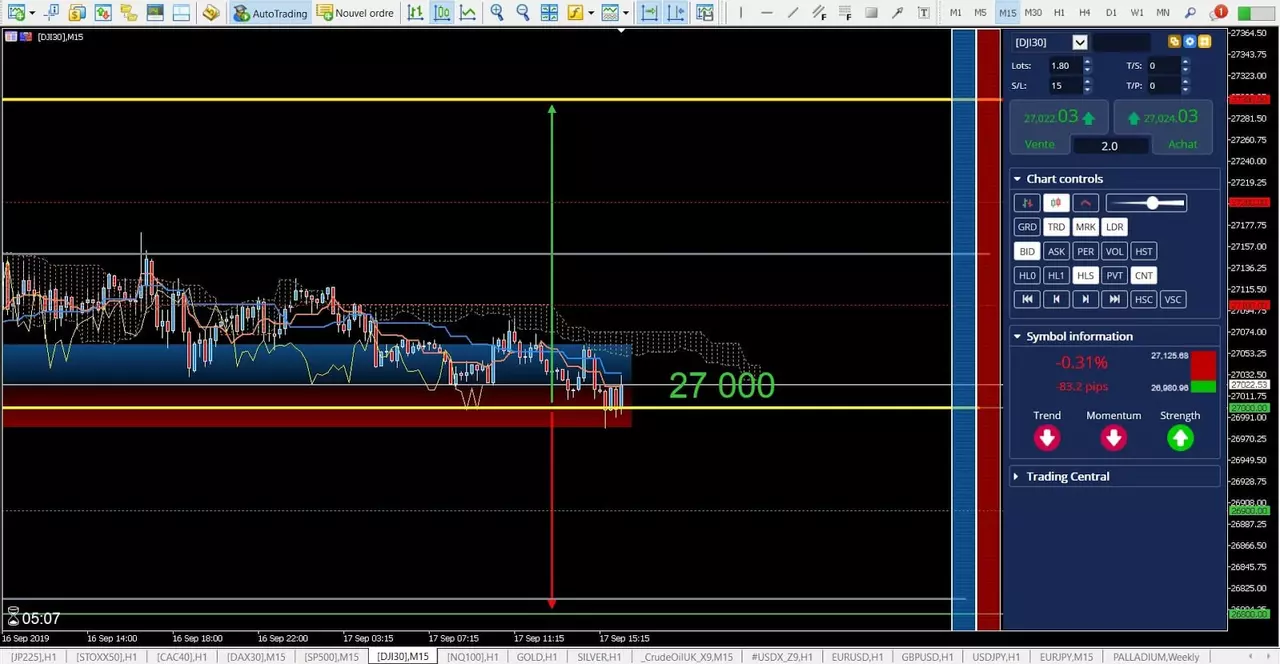1280x664 pixels.
Task: Toggle LDR chart control
Action: point(1114,227)
